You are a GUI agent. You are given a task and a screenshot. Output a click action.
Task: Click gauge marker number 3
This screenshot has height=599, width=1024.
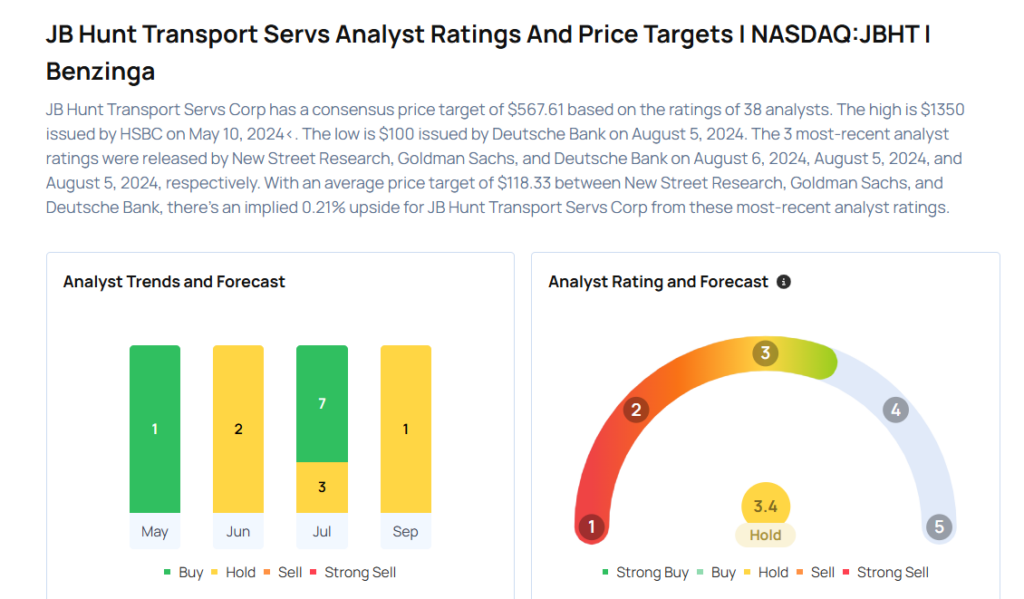pos(766,353)
